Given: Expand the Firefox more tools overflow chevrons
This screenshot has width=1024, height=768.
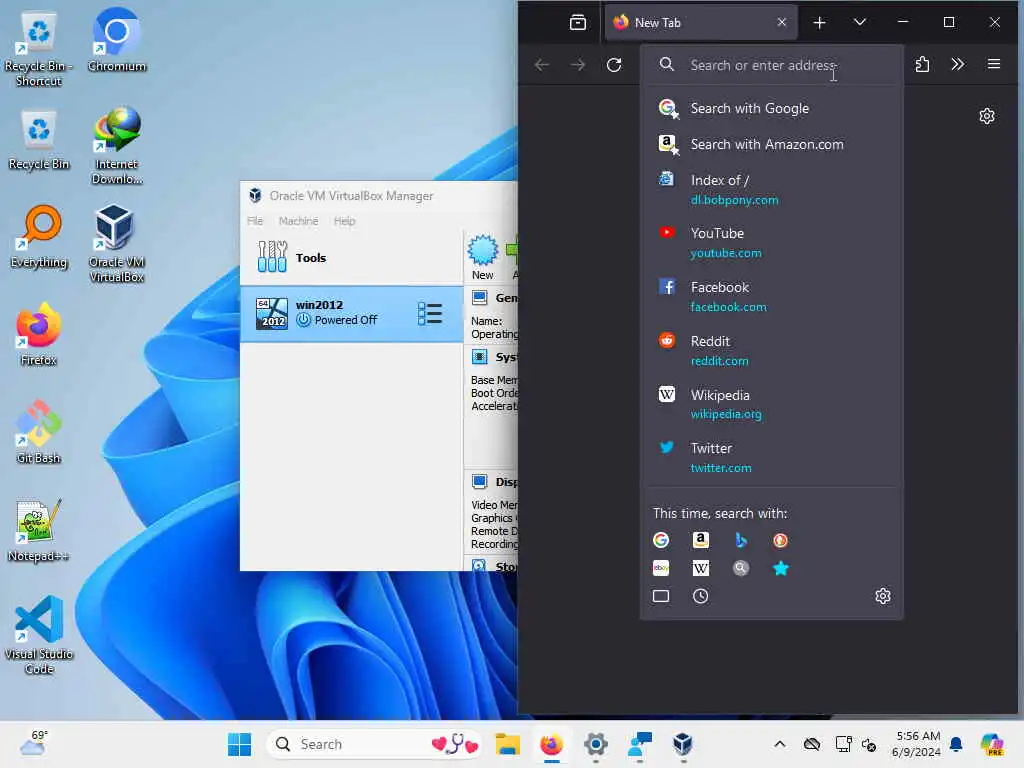Looking at the screenshot, I should coord(957,64).
